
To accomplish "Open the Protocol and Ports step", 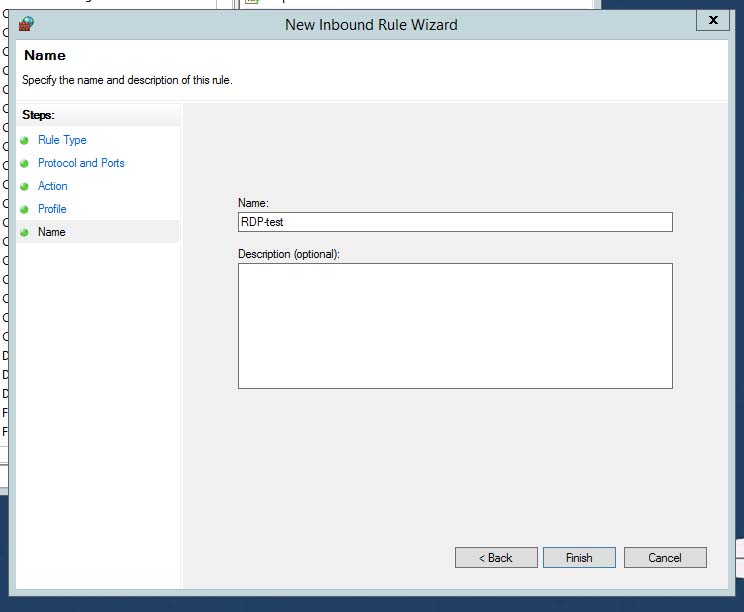I will (x=81, y=163).
